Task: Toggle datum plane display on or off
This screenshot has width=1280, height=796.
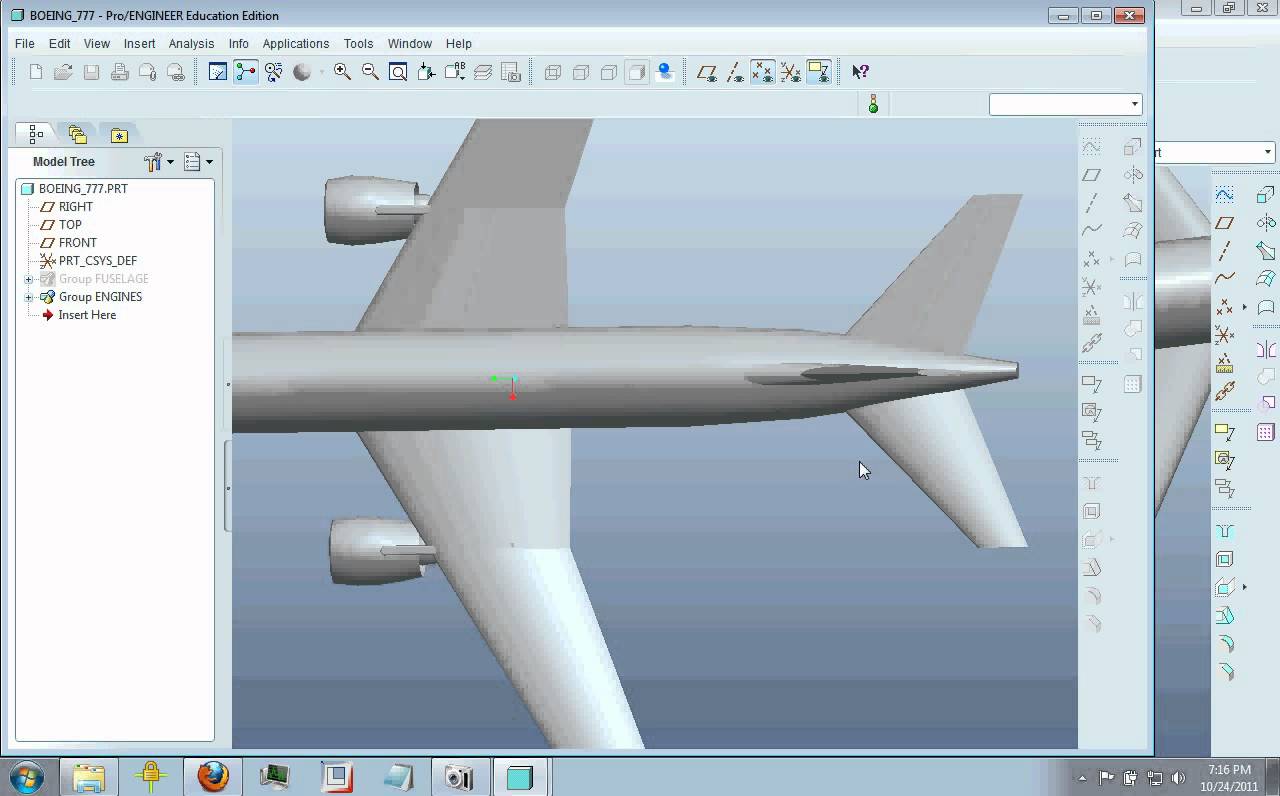Action: (x=708, y=71)
